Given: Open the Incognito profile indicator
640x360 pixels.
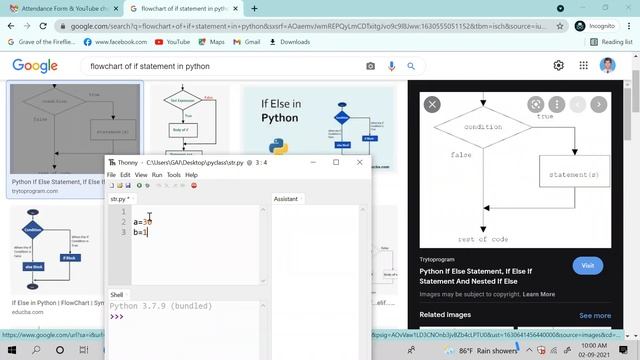Looking at the screenshot, I should tap(595, 26).
